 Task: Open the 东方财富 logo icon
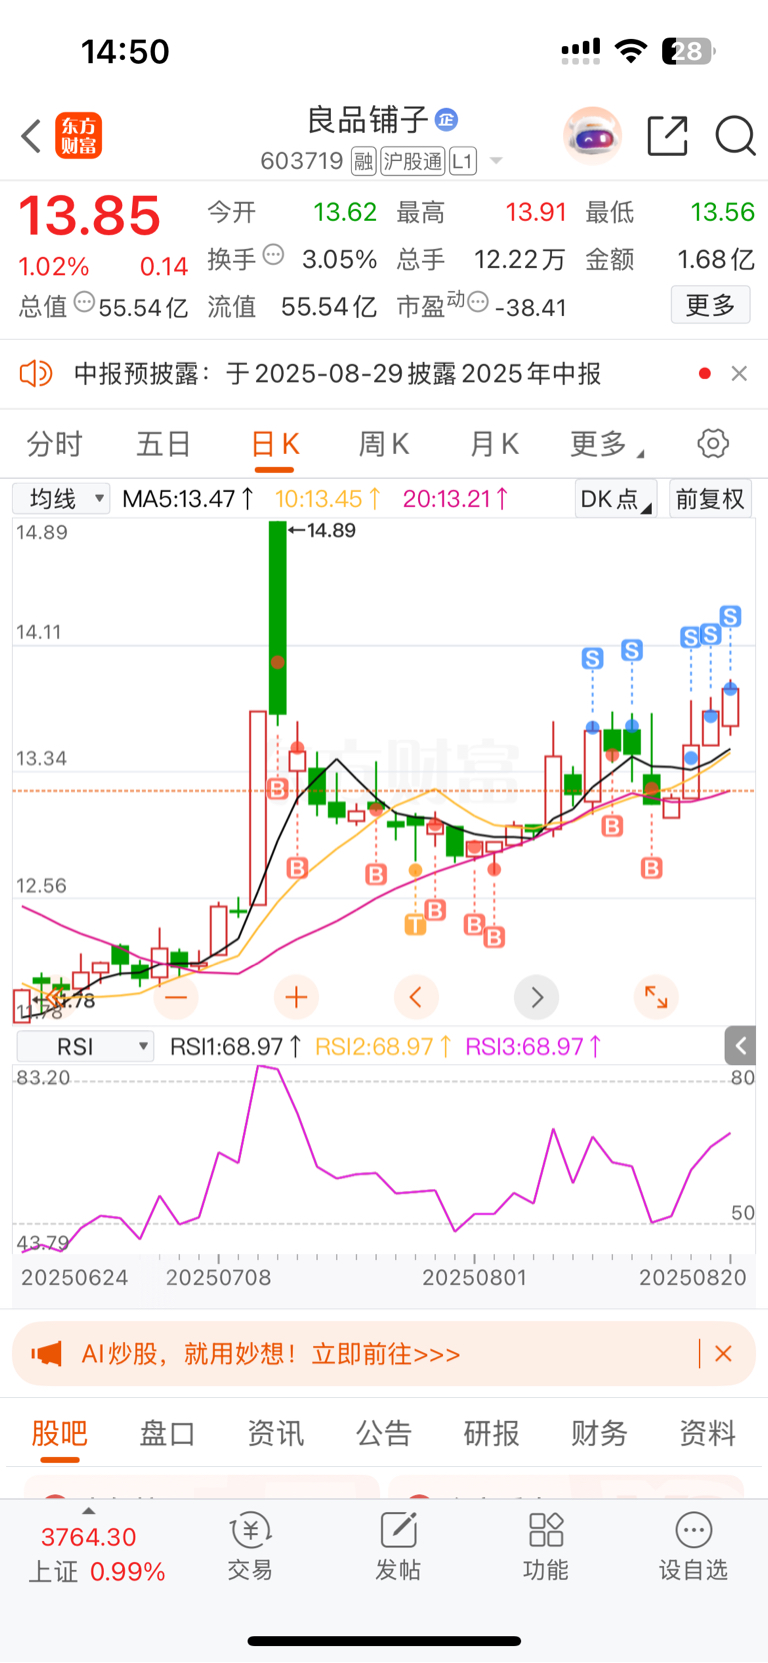(x=78, y=136)
